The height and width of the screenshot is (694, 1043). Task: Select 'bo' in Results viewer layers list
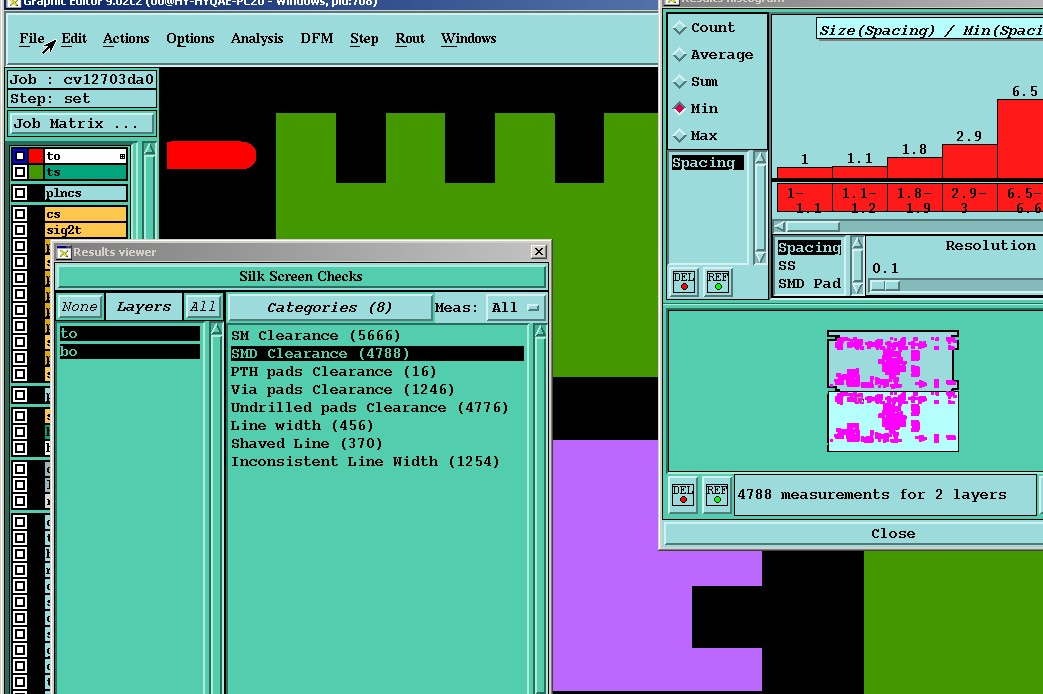pos(130,351)
